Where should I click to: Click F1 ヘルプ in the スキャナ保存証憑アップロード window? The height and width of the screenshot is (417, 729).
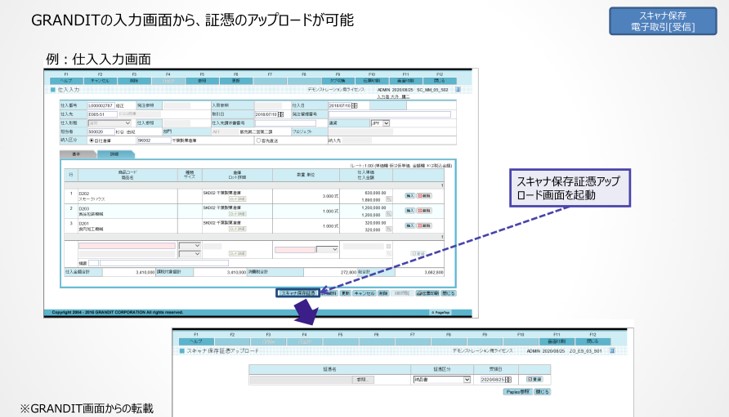pos(196,341)
